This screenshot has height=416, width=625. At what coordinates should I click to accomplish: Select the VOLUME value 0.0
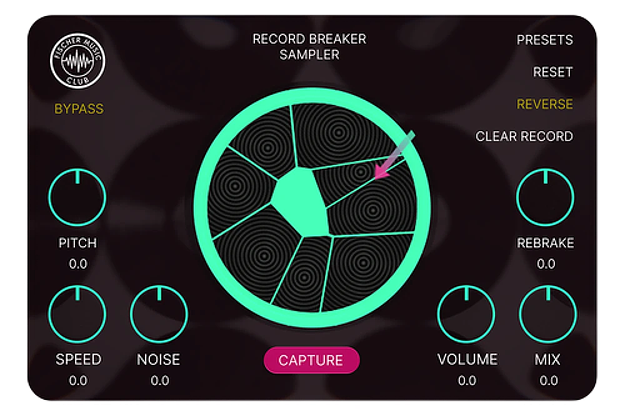pyautogui.click(x=467, y=381)
